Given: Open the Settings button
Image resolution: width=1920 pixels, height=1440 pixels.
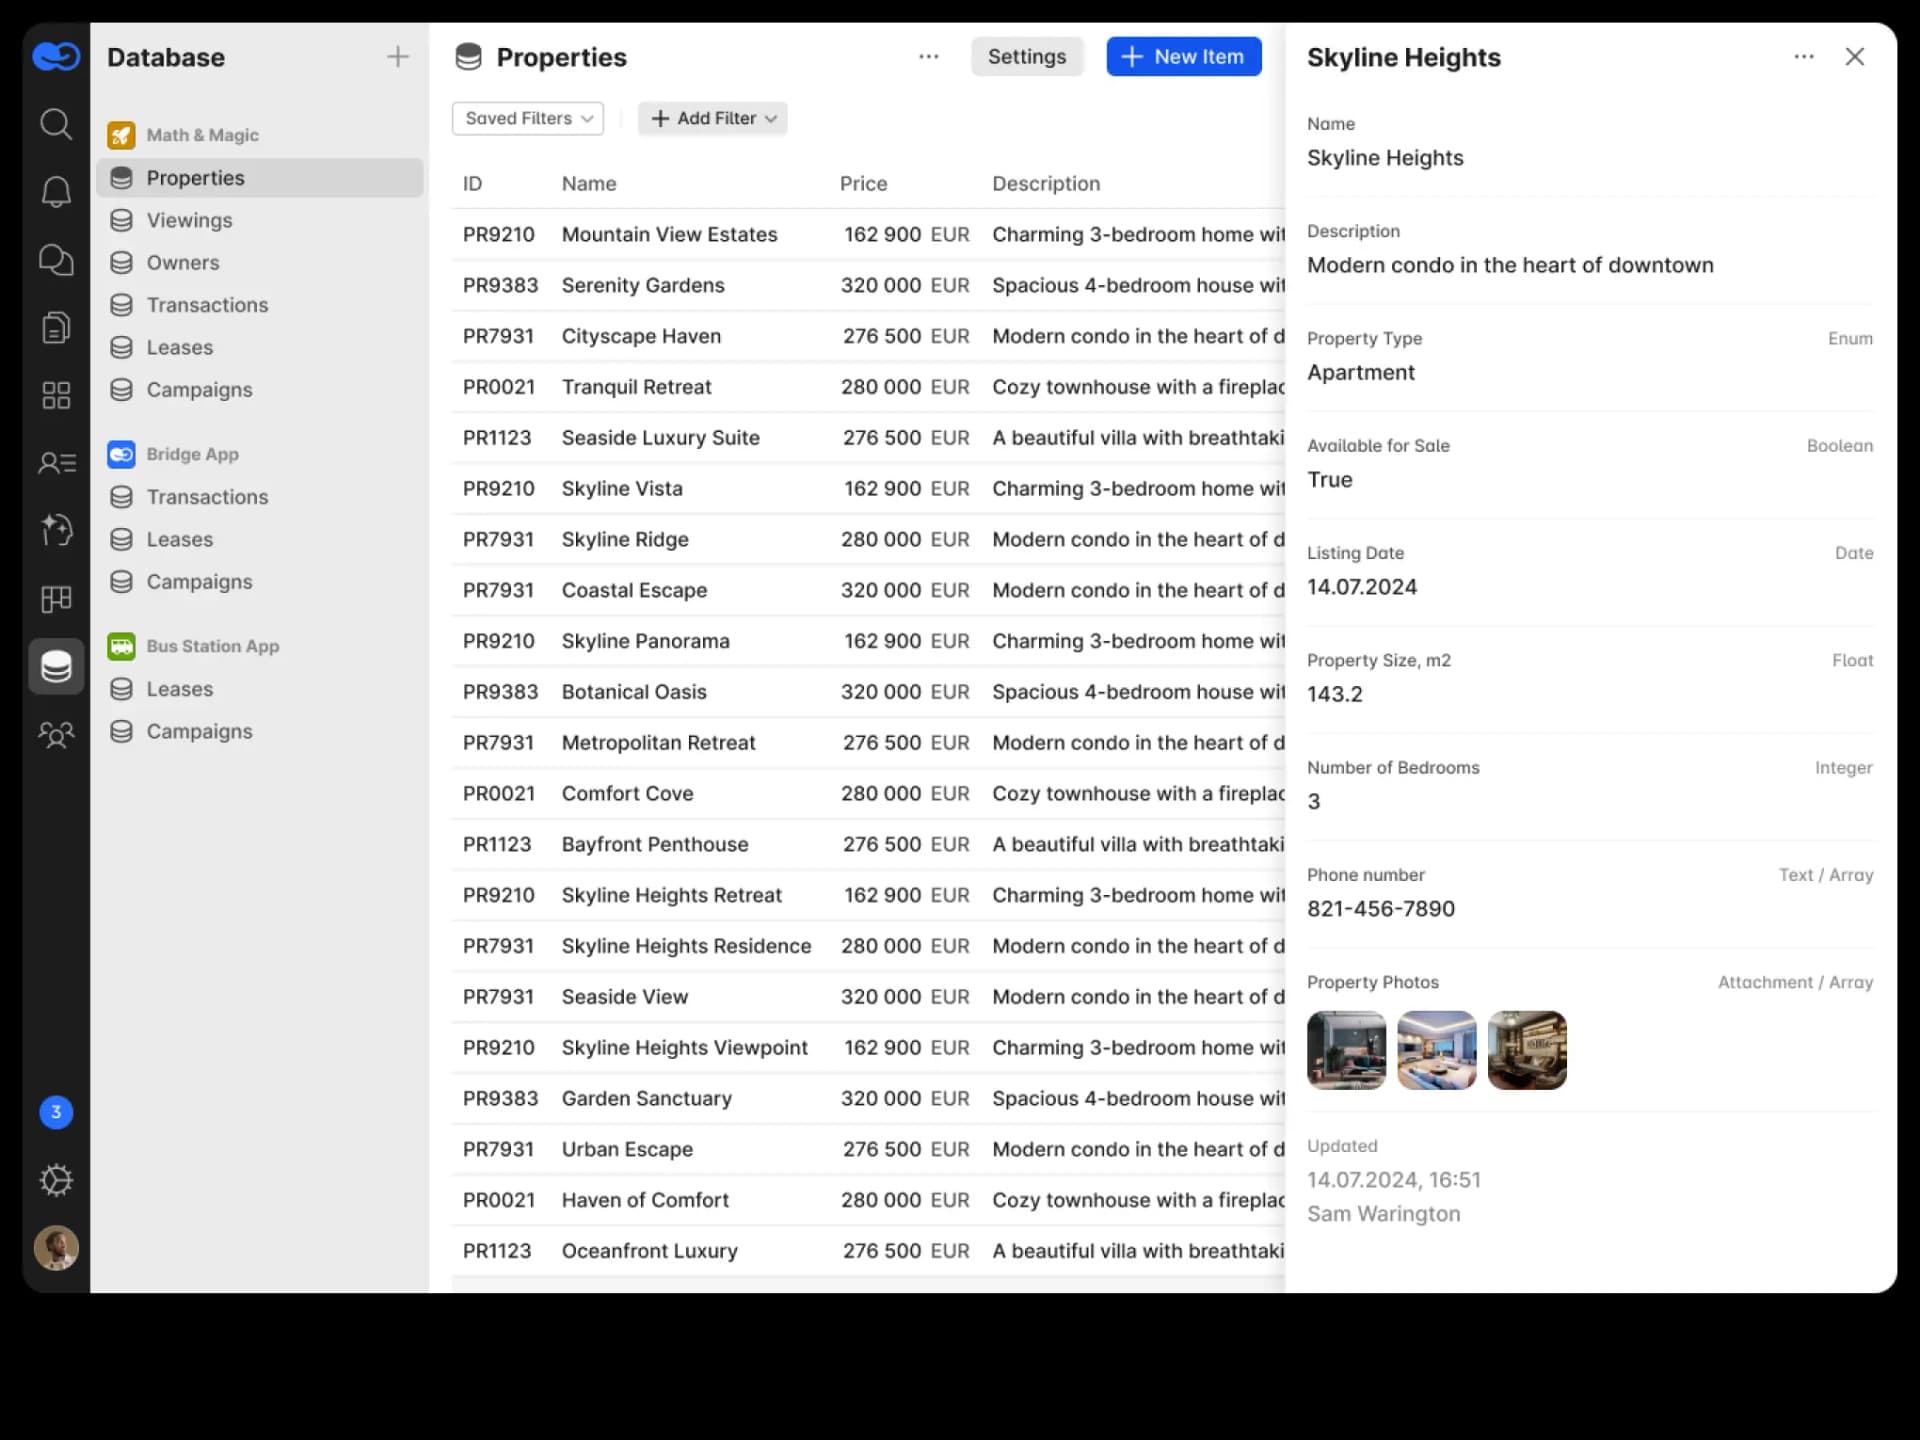Looking at the screenshot, I should click(1026, 57).
